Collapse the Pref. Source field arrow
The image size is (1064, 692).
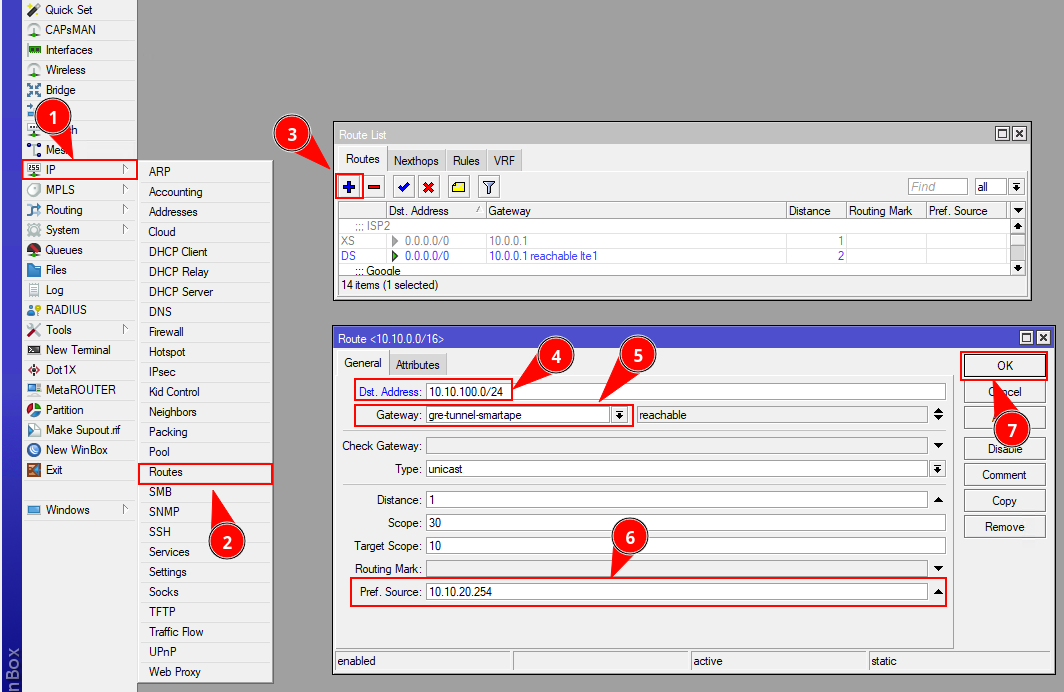click(x=938, y=592)
